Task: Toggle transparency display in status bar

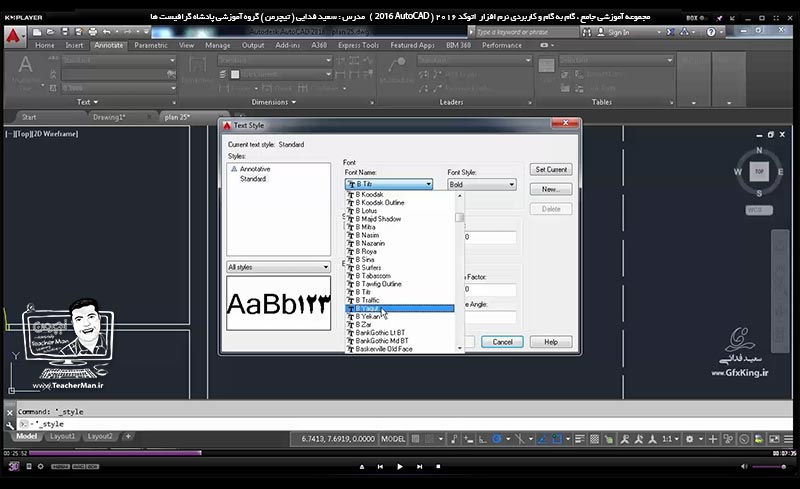Action: [594, 438]
